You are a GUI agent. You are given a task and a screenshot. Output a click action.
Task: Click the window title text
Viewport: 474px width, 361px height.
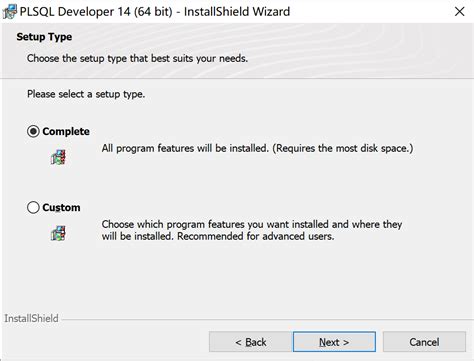[x=155, y=12]
